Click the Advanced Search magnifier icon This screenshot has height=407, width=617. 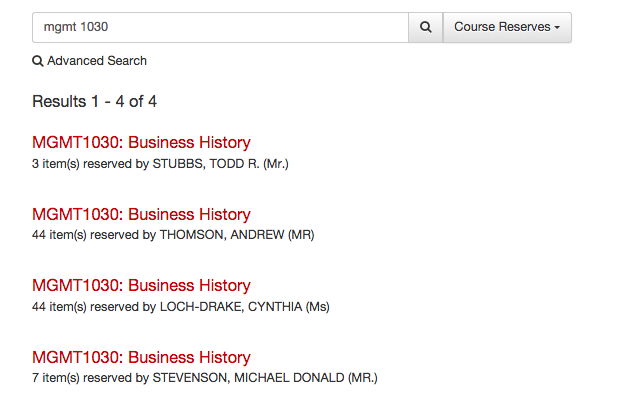tap(38, 61)
